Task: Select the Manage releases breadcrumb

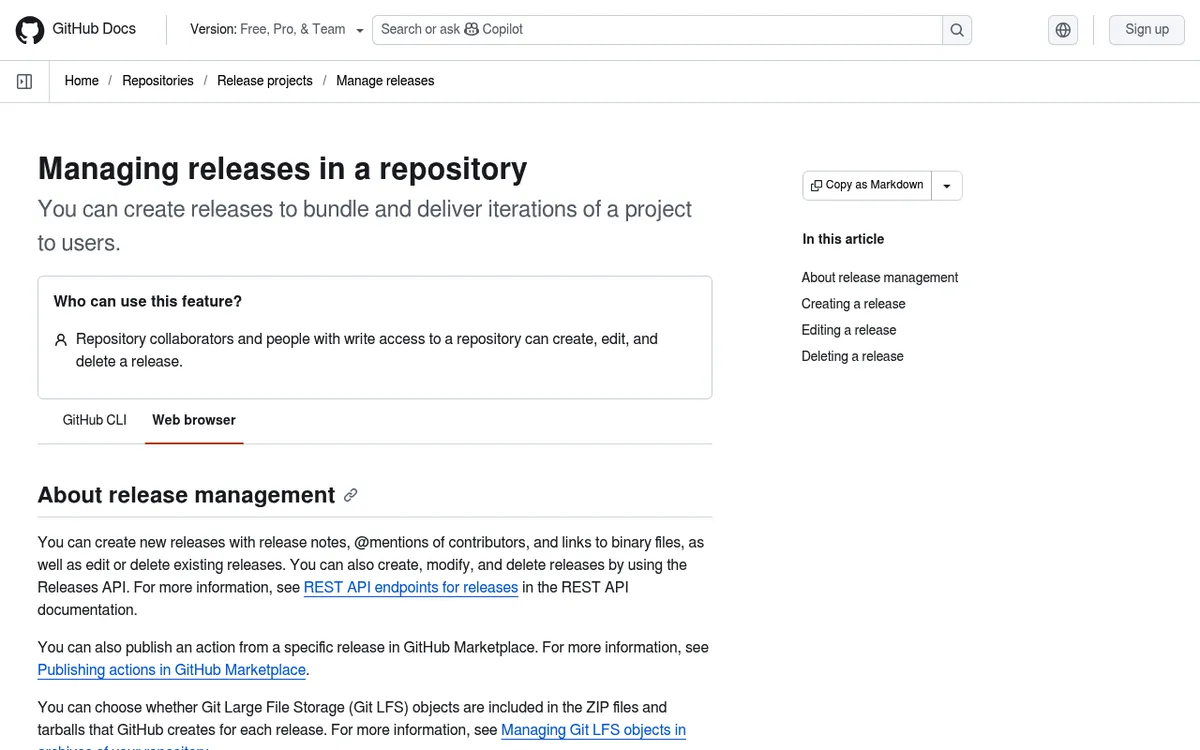Action: click(x=385, y=81)
